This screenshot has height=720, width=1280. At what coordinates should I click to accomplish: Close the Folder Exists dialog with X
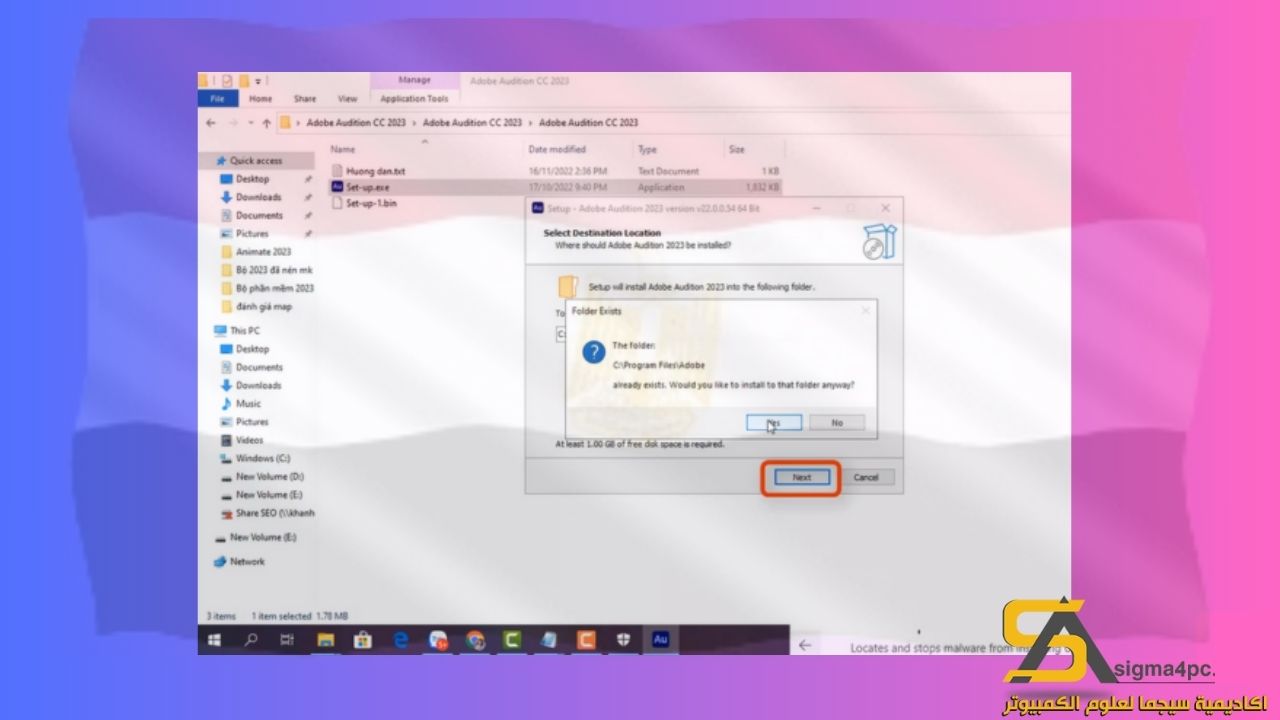coord(865,311)
